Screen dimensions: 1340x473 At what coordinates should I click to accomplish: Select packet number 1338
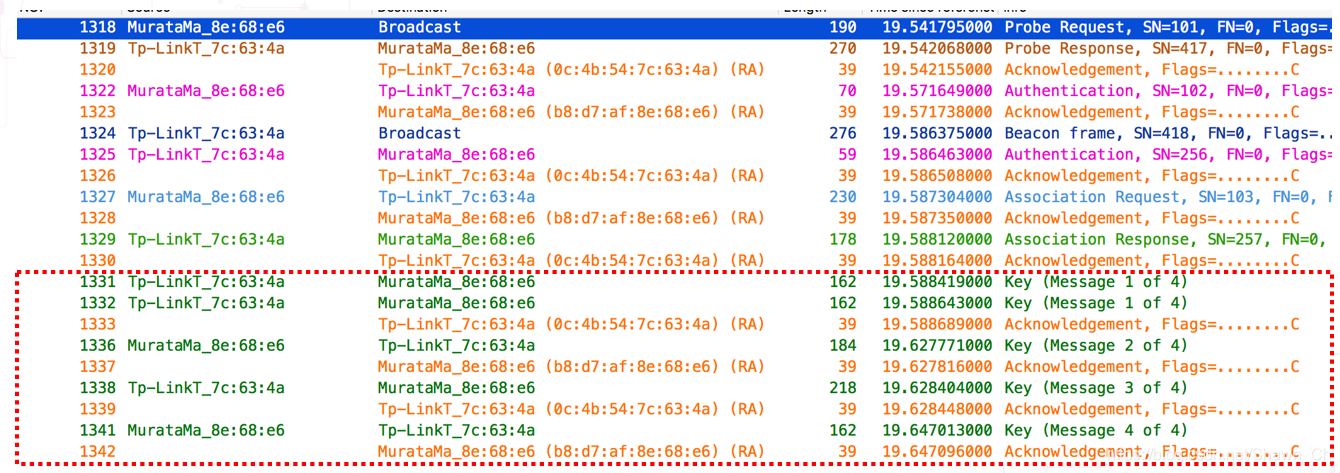click(98, 388)
